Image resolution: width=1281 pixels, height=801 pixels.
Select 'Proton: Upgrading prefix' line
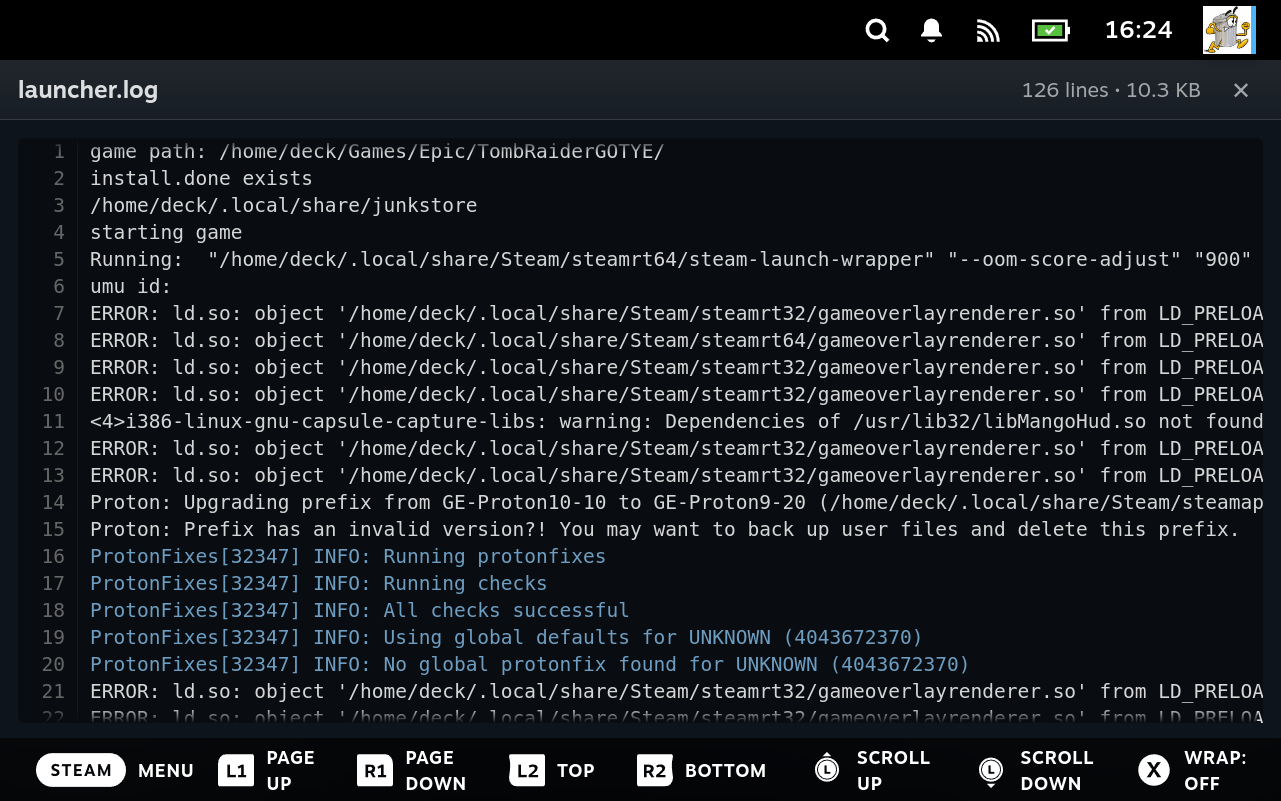pos(676,502)
